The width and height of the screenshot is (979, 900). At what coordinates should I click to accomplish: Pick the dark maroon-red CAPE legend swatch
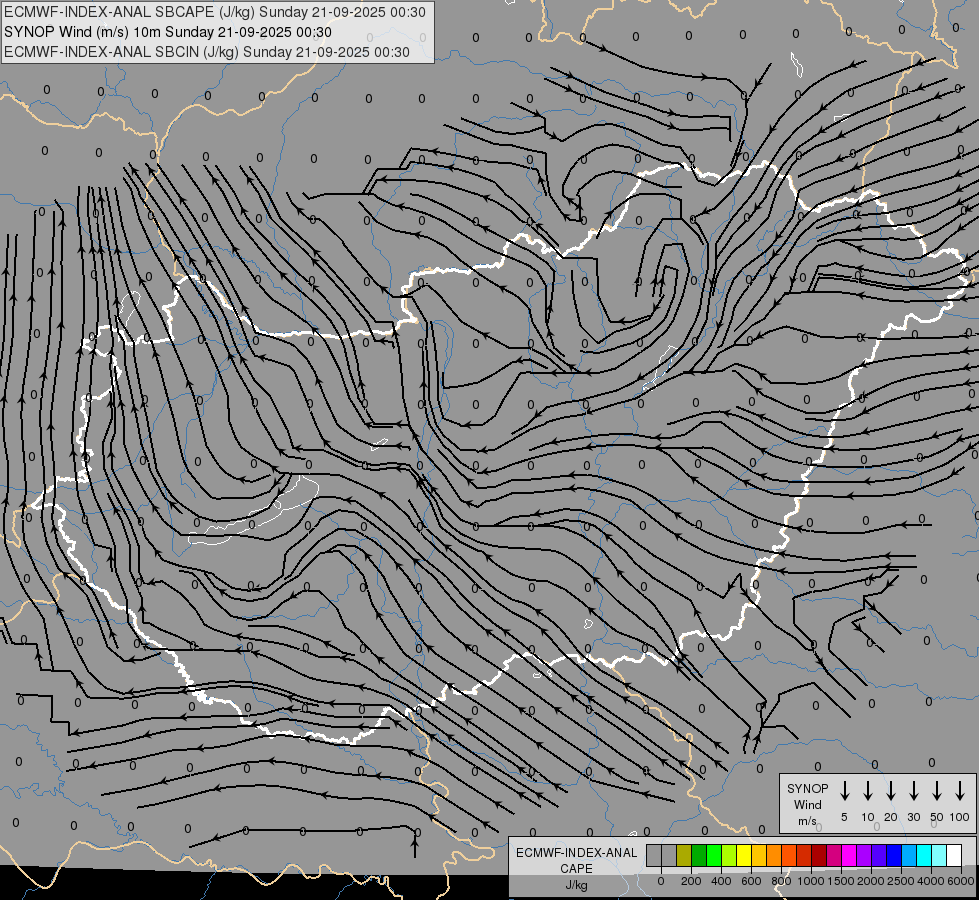tap(819, 856)
